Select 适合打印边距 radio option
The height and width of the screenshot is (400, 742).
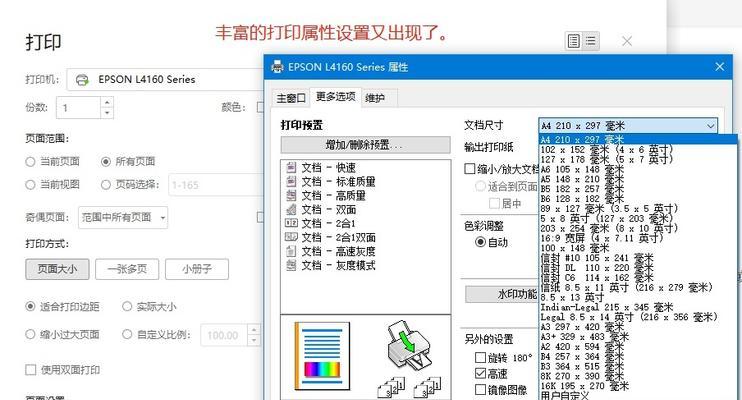[x=30, y=307]
